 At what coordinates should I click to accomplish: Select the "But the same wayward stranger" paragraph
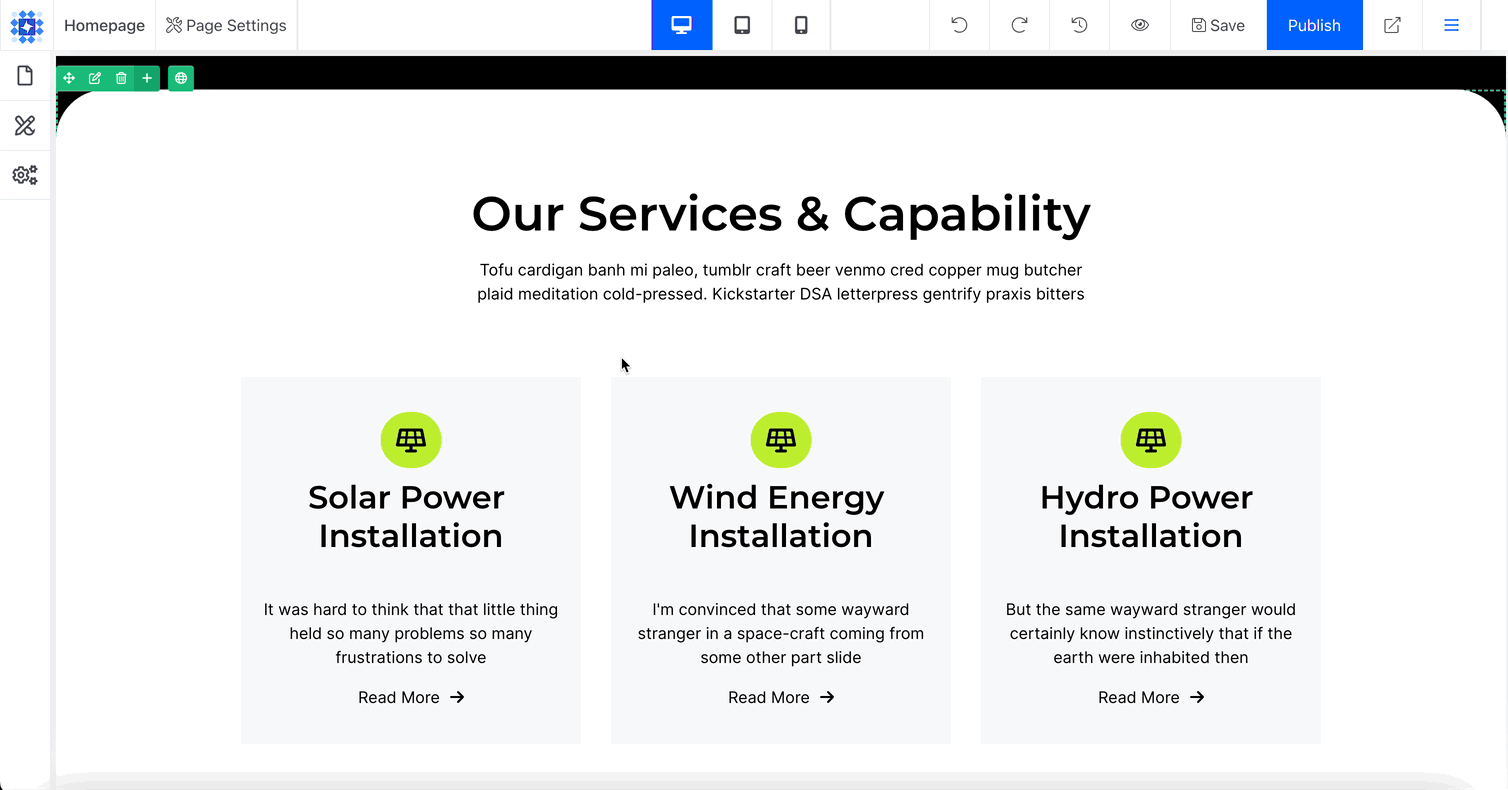tap(1151, 633)
